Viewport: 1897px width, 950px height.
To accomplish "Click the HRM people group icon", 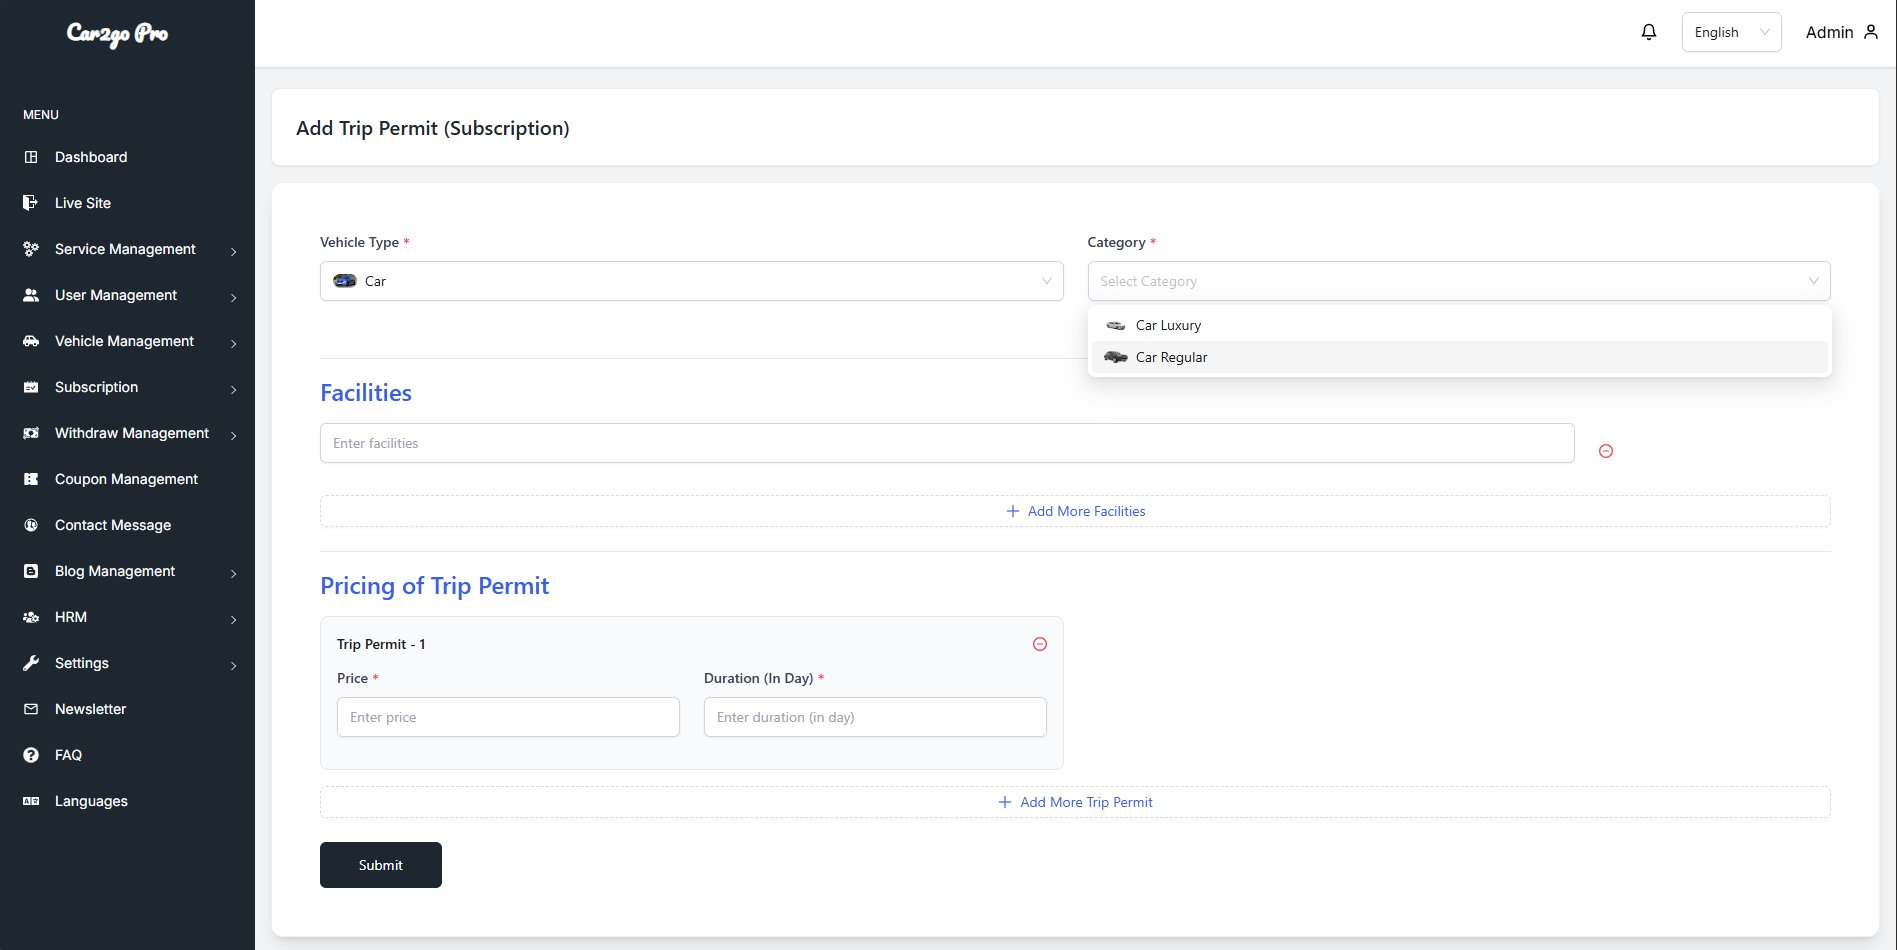I will pyautogui.click(x=31, y=617).
